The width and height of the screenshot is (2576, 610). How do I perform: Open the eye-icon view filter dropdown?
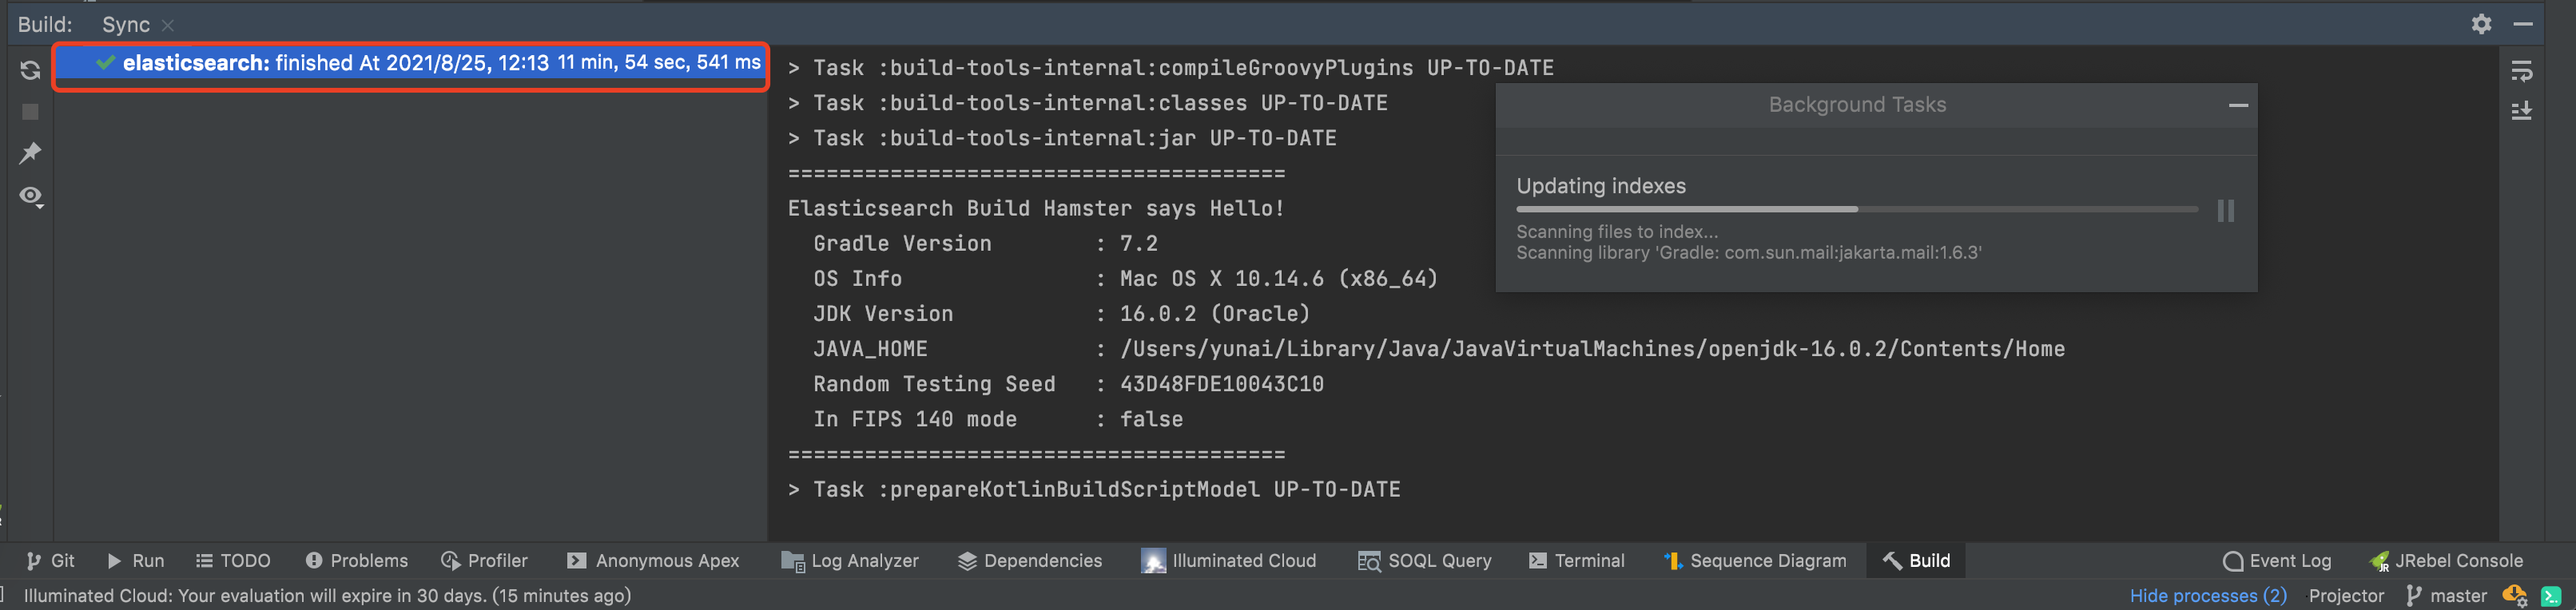31,196
